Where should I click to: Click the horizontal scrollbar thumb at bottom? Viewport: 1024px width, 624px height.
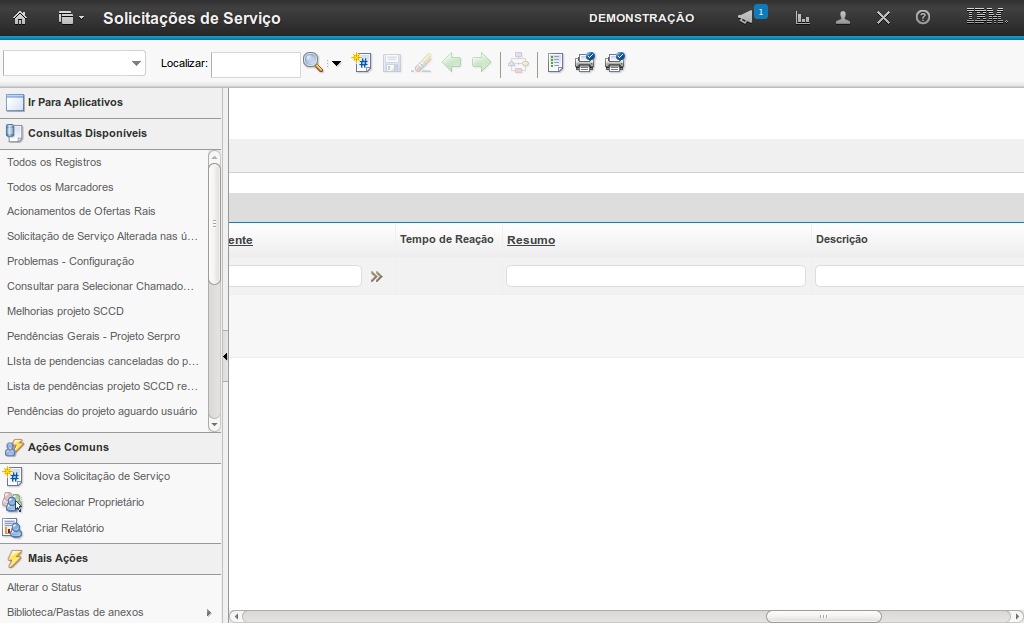click(x=823, y=616)
